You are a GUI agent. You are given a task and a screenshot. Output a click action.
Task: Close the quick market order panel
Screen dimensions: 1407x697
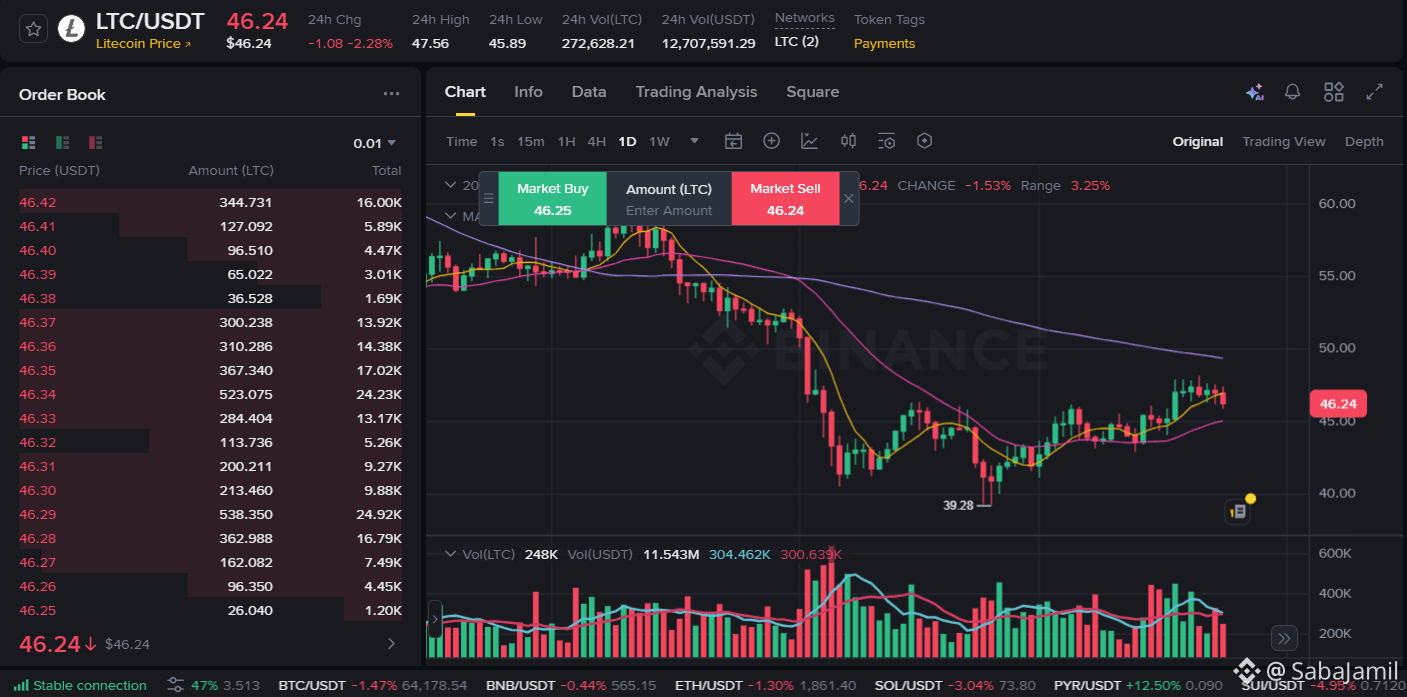(x=849, y=198)
